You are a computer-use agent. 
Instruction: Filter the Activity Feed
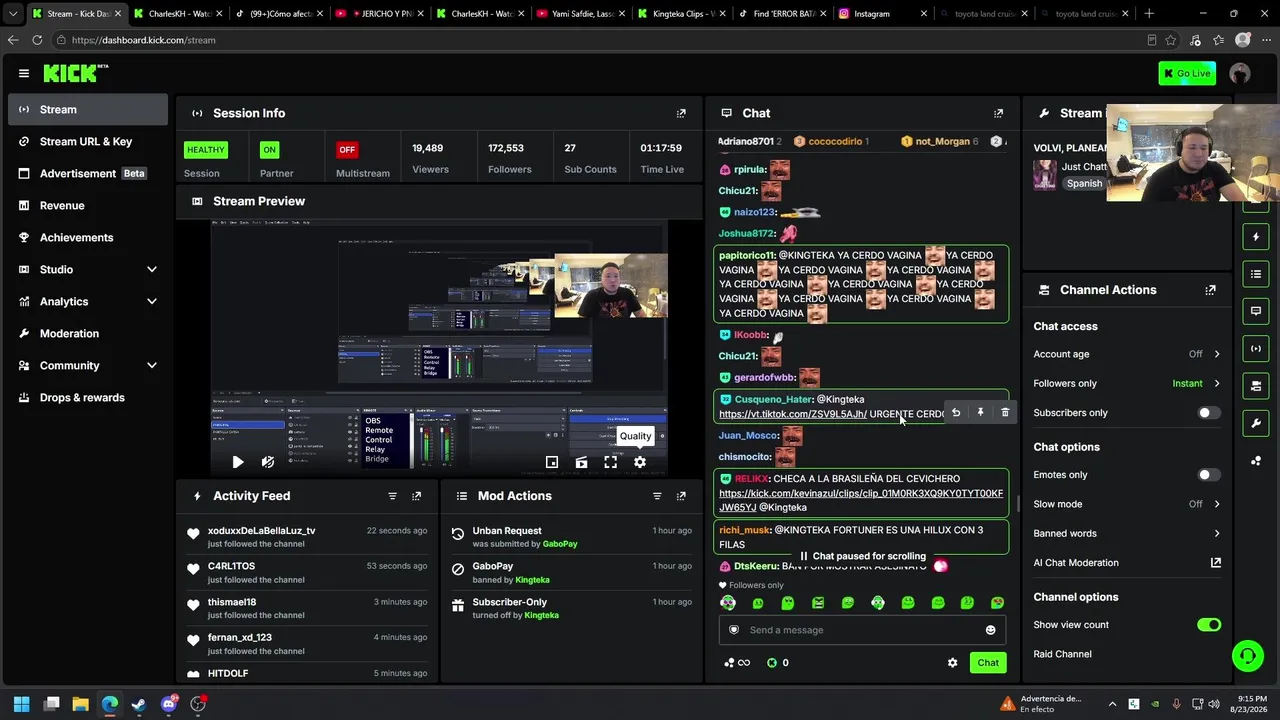point(392,496)
